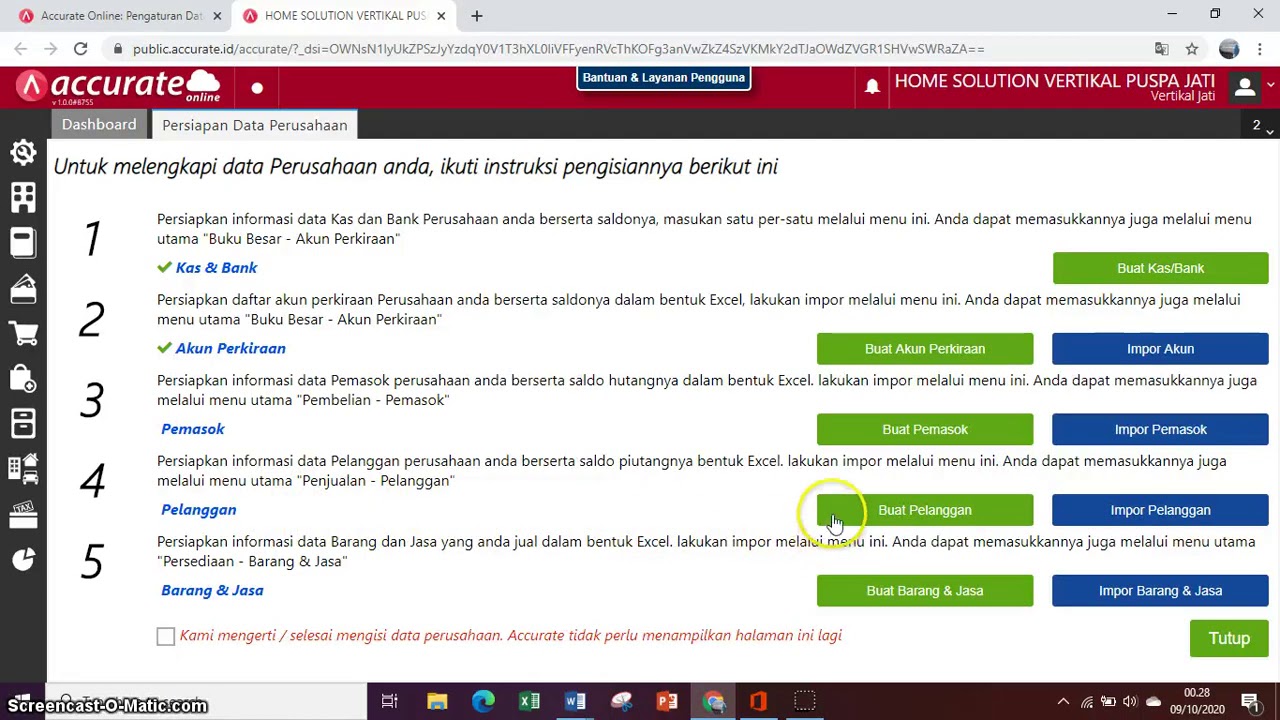Viewport: 1280px width, 720px height.
Task: Tick the 'Kami mengerti / selesai mengisi' checkbox
Action: tap(166, 637)
